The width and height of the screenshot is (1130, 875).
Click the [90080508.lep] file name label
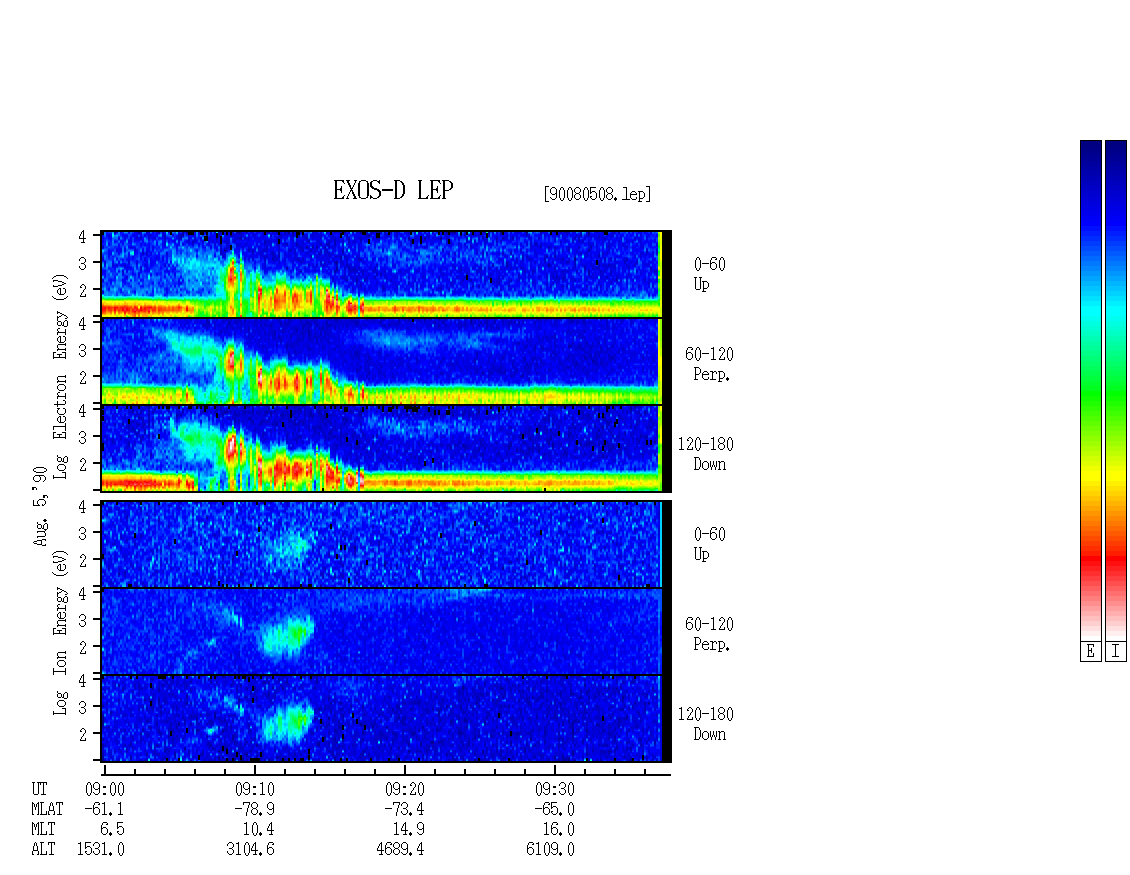[597, 194]
